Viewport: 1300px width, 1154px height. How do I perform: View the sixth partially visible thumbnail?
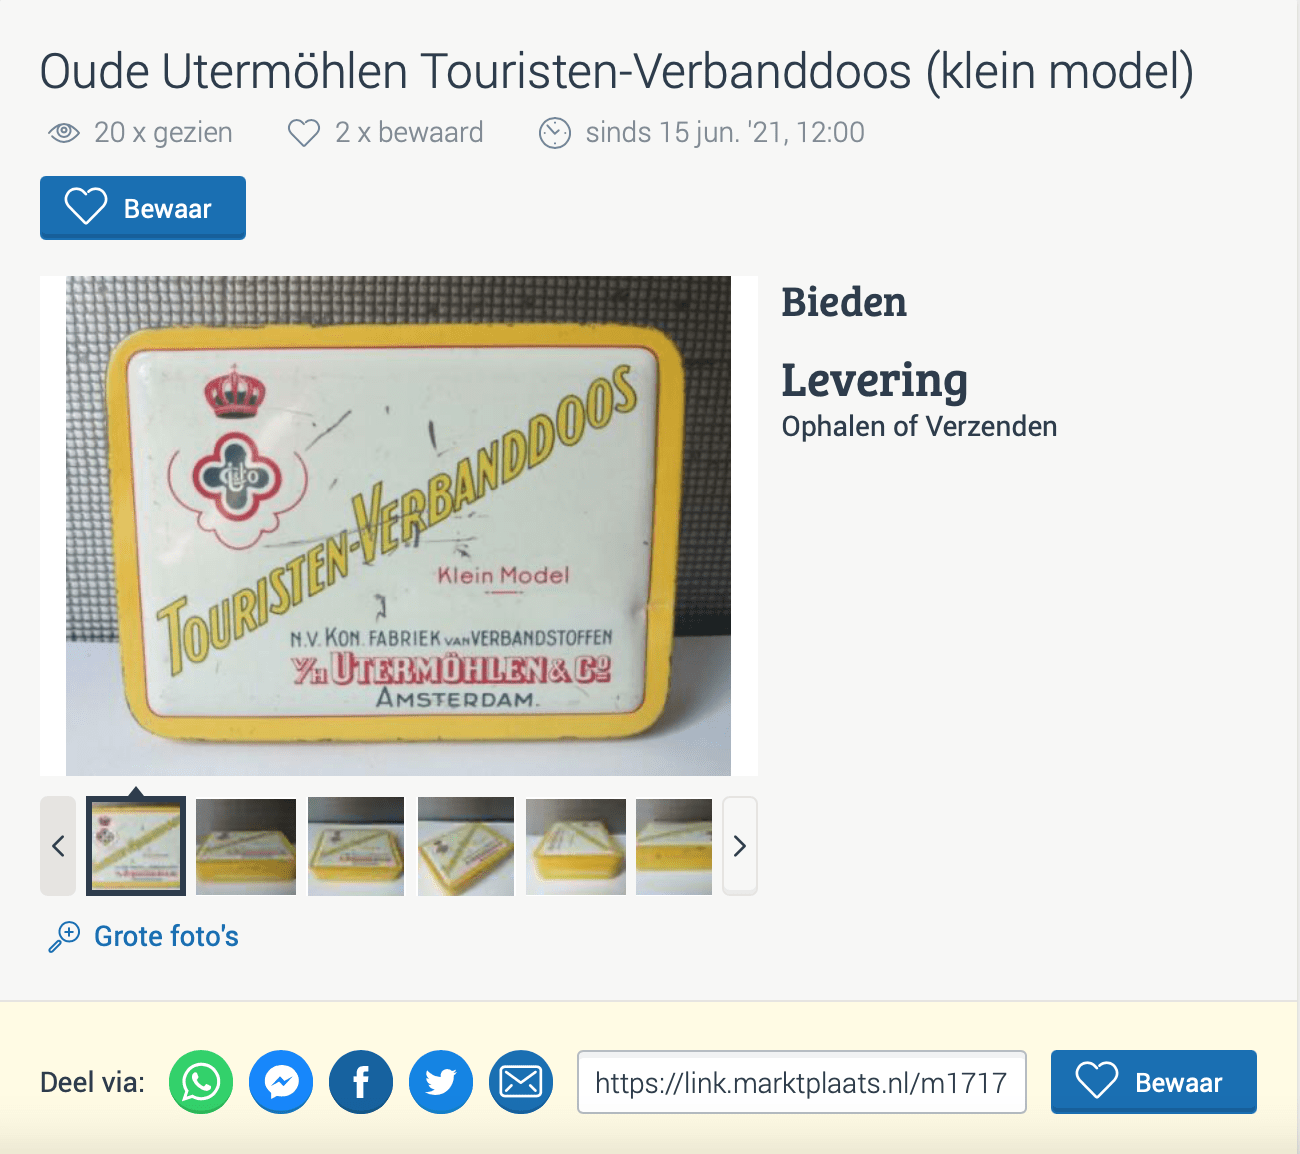click(x=674, y=846)
